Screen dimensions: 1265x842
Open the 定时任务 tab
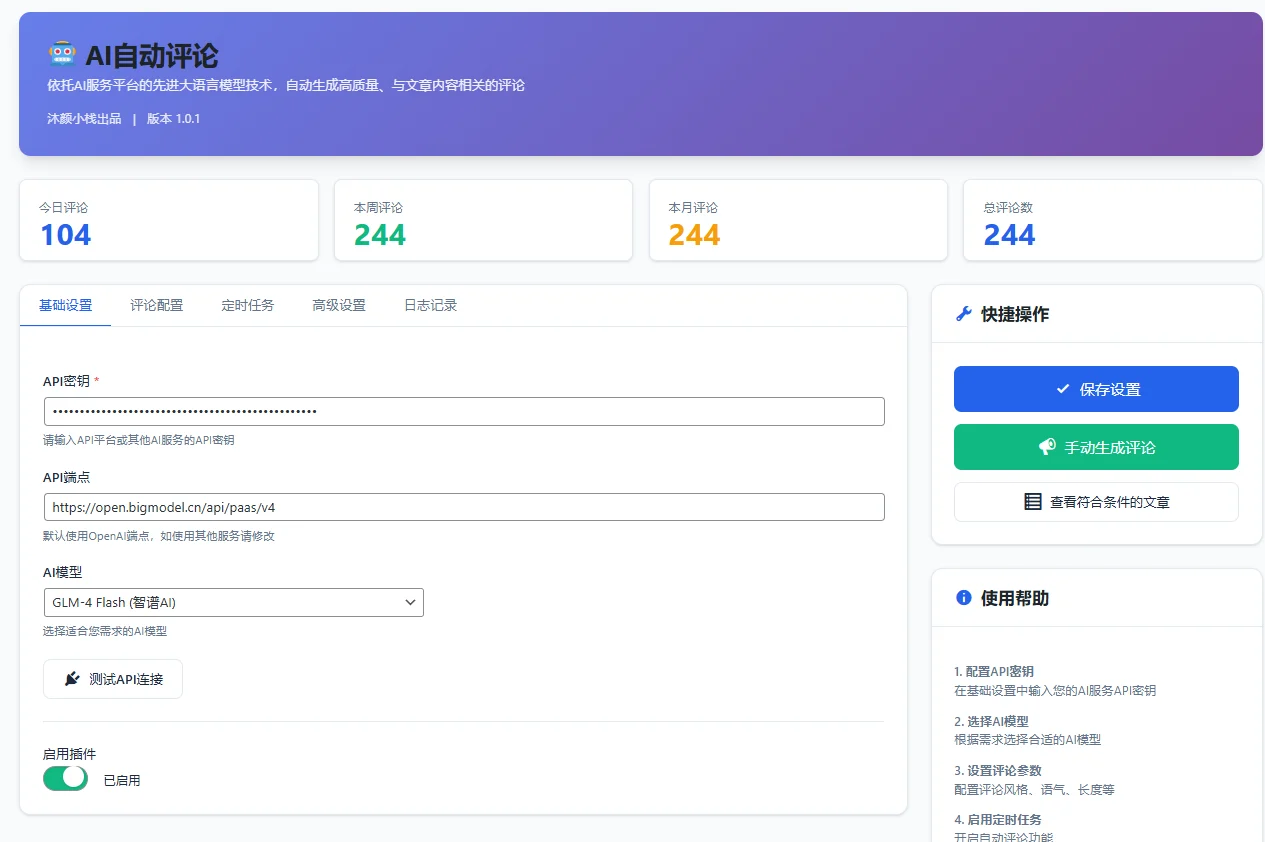[x=248, y=305]
